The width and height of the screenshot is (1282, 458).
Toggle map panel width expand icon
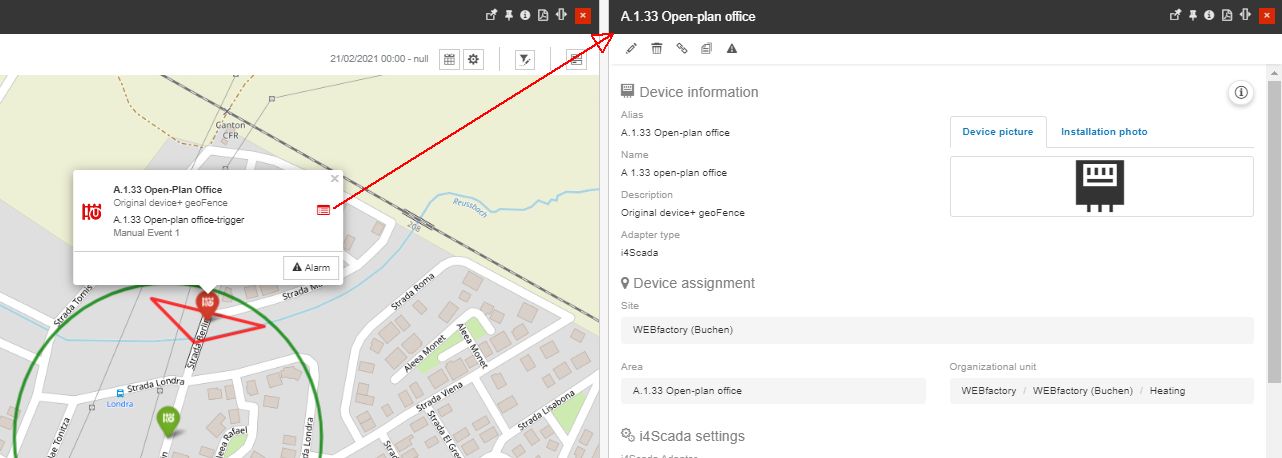(x=561, y=15)
